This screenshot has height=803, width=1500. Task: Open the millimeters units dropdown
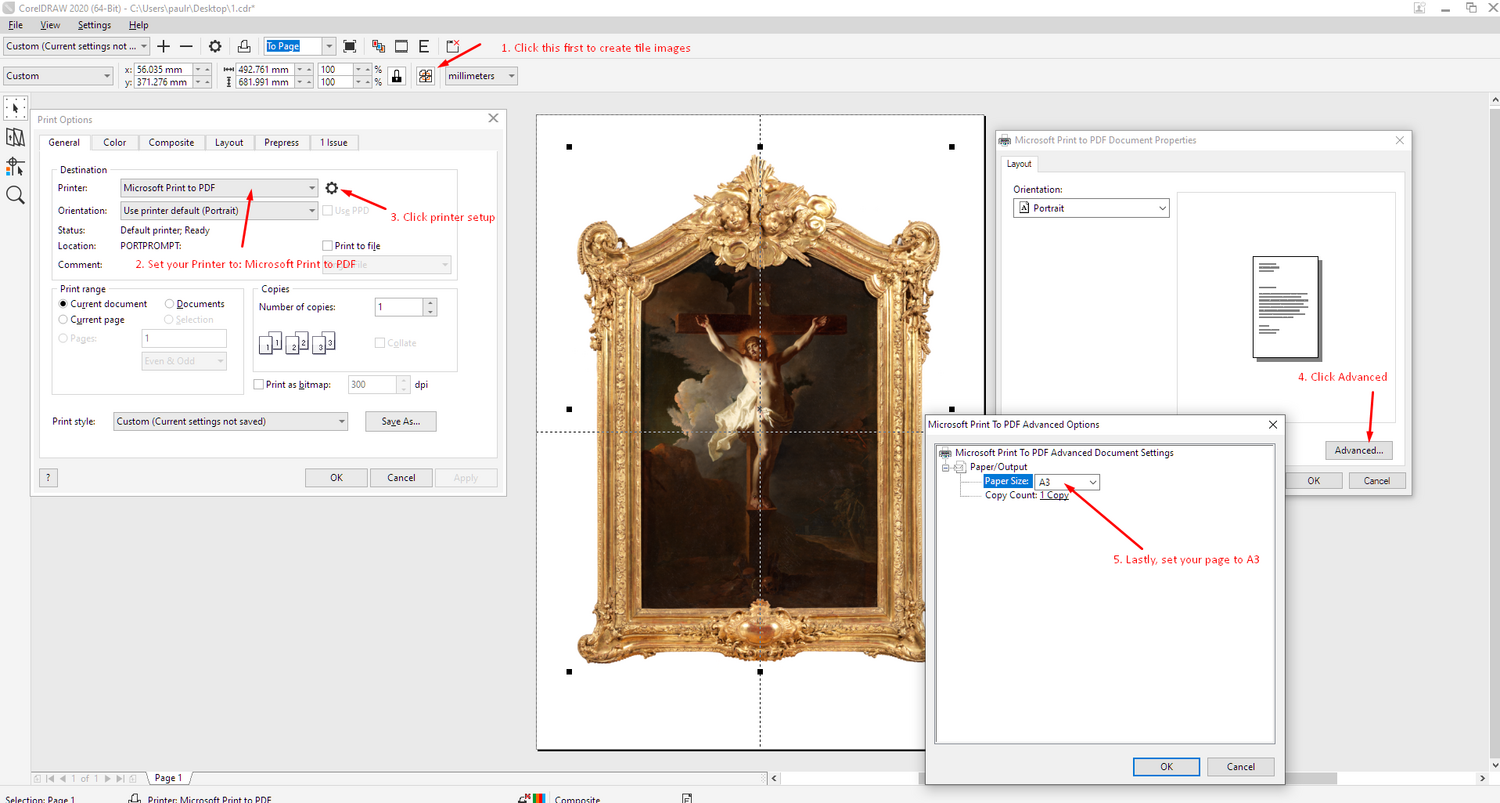click(482, 76)
